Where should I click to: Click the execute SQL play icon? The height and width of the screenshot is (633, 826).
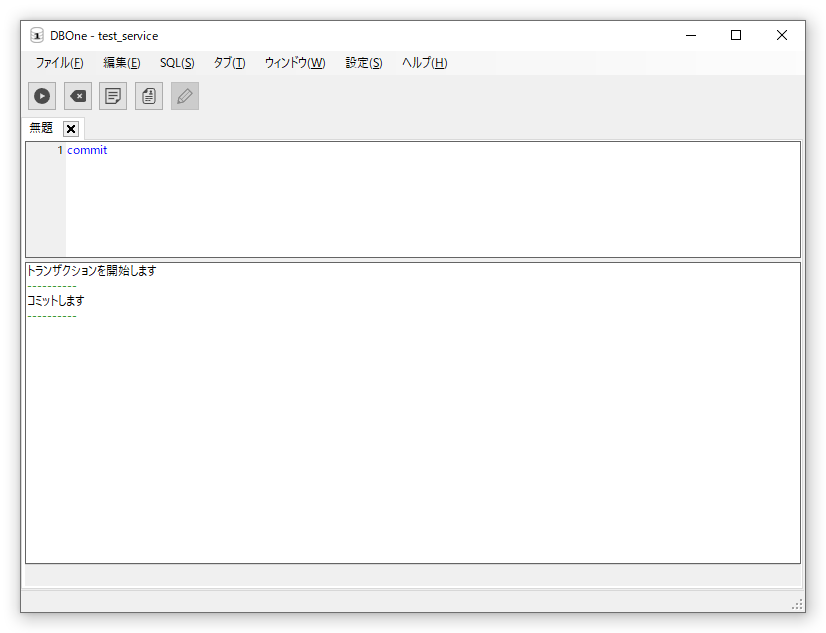click(42, 96)
